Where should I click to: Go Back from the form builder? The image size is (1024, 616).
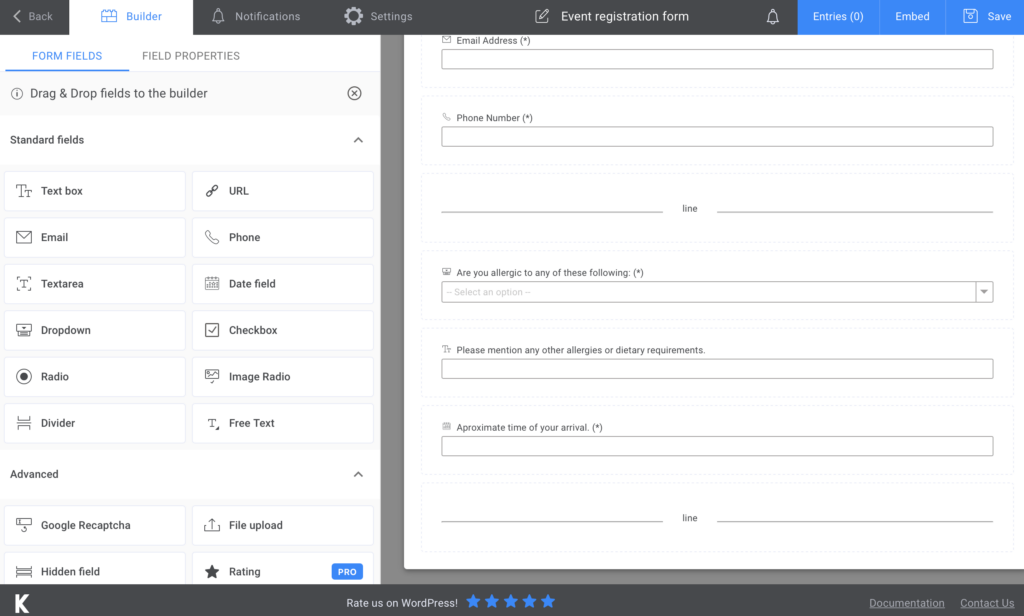click(33, 16)
